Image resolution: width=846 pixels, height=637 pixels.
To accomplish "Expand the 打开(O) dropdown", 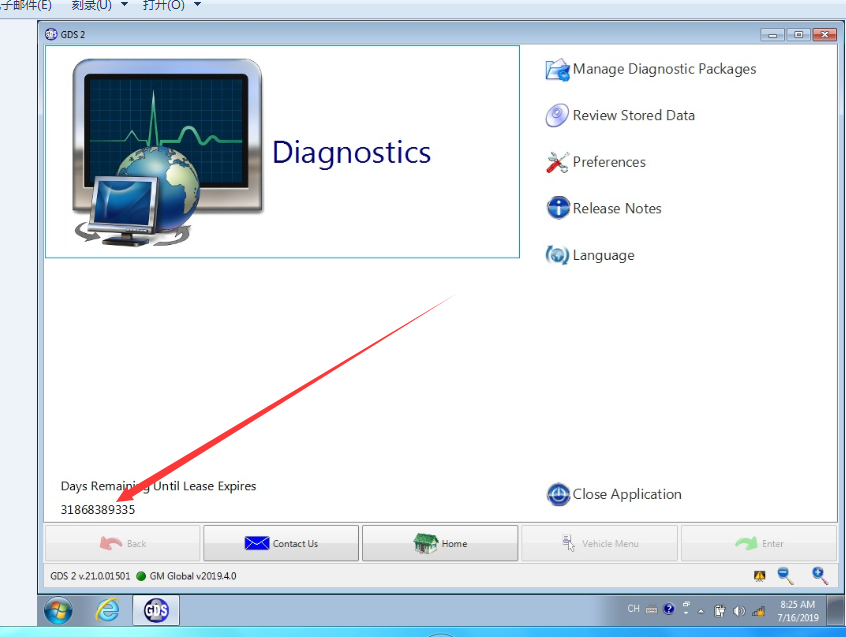I will coord(196,5).
